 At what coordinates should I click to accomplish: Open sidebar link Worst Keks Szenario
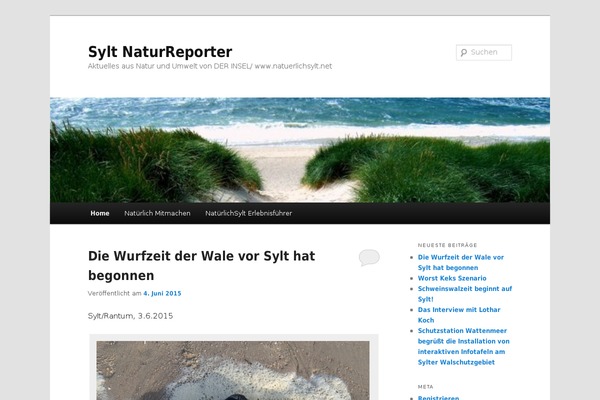click(x=452, y=278)
